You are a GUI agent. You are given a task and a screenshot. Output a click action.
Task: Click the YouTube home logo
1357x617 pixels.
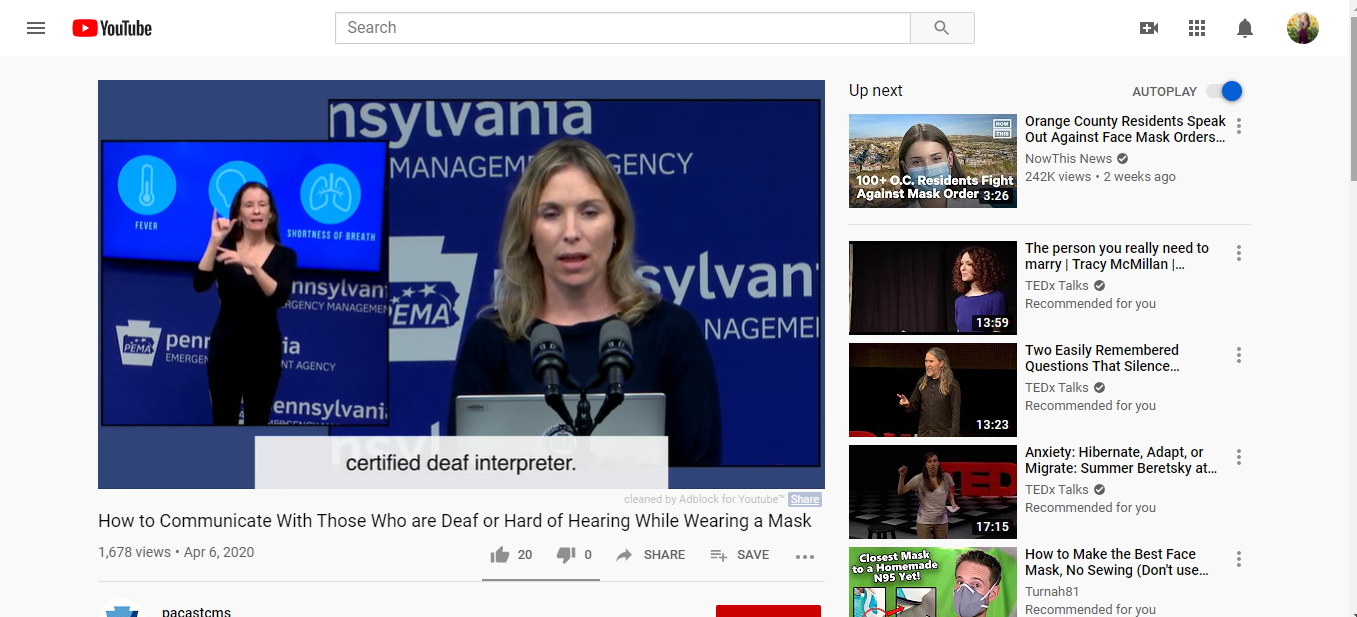coord(112,28)
